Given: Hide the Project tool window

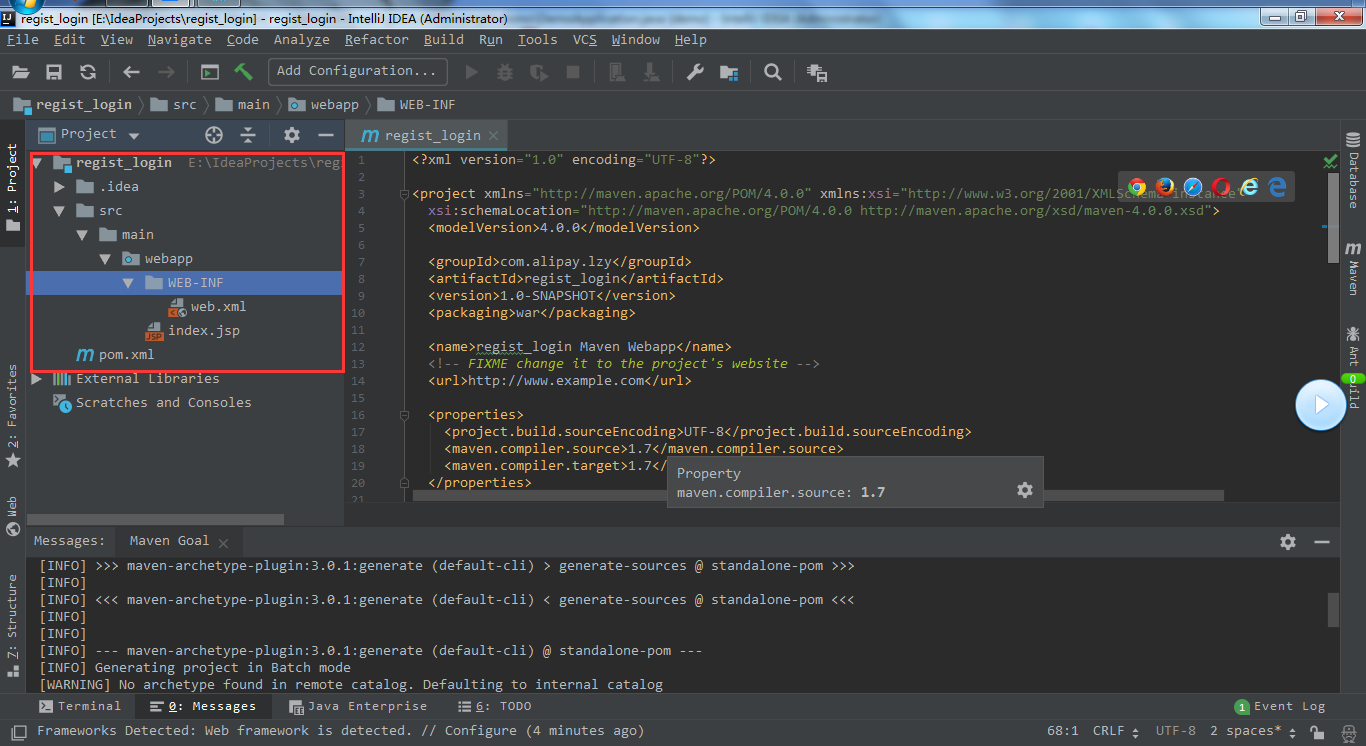Looking at the screenshot, I should coord(325,135).
